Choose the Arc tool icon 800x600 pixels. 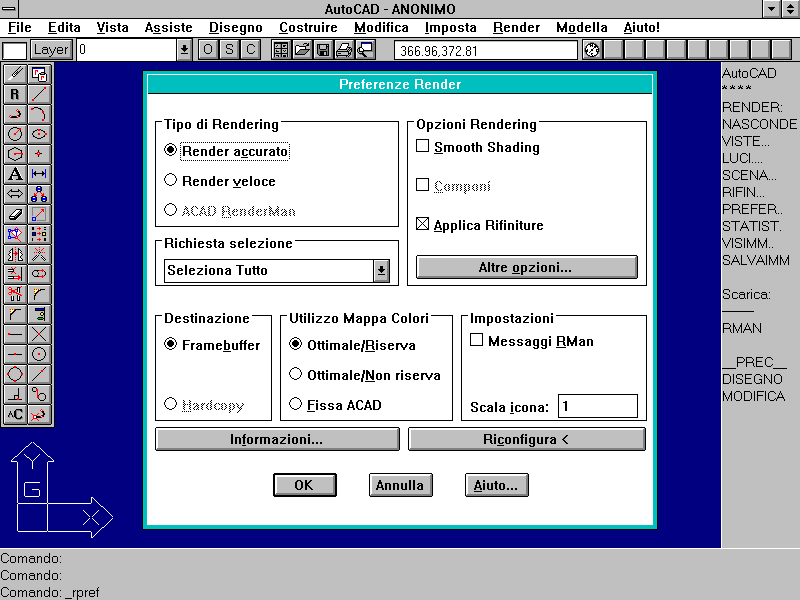(39, 114)
